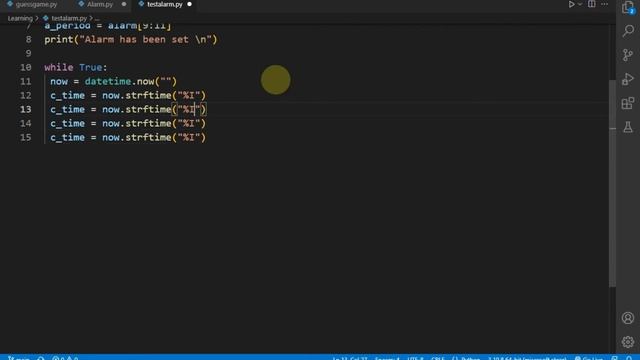Switch to the guessgame.py tab

[32, 4]
